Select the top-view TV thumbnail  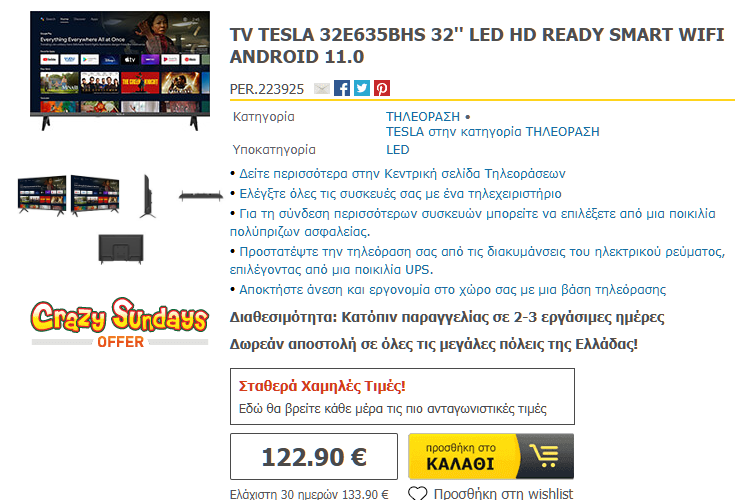click(x=201, y=195)
